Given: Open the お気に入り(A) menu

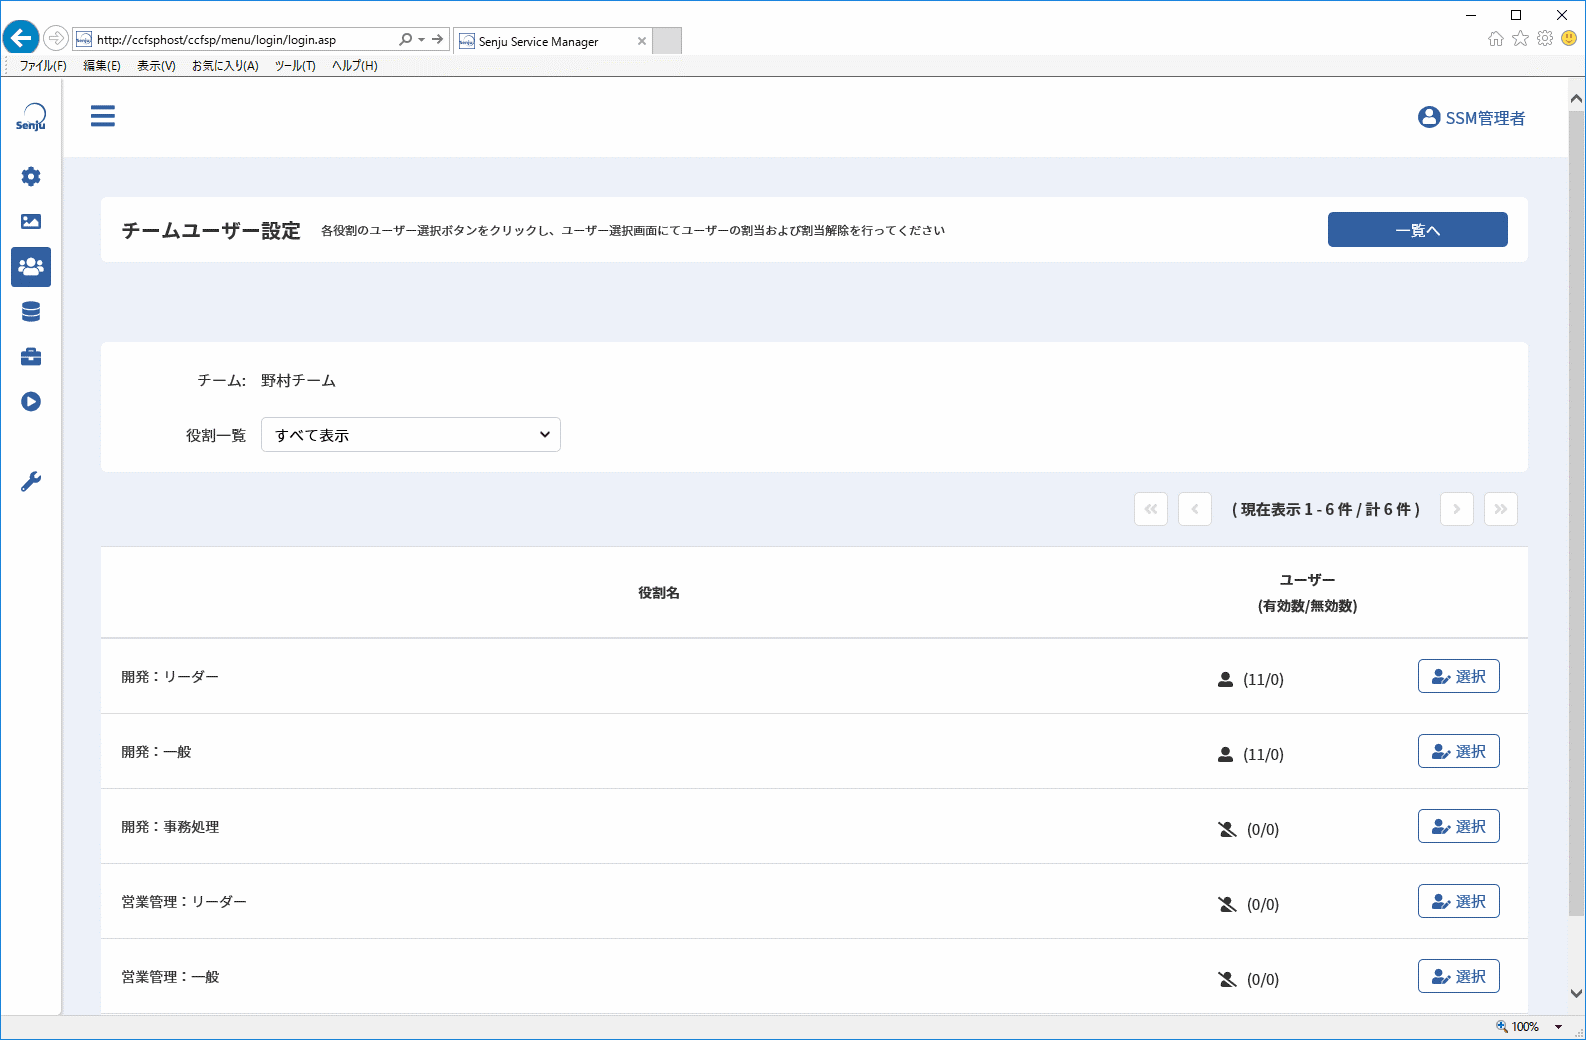Looking at the screenshot, I should tap(225, 66).
